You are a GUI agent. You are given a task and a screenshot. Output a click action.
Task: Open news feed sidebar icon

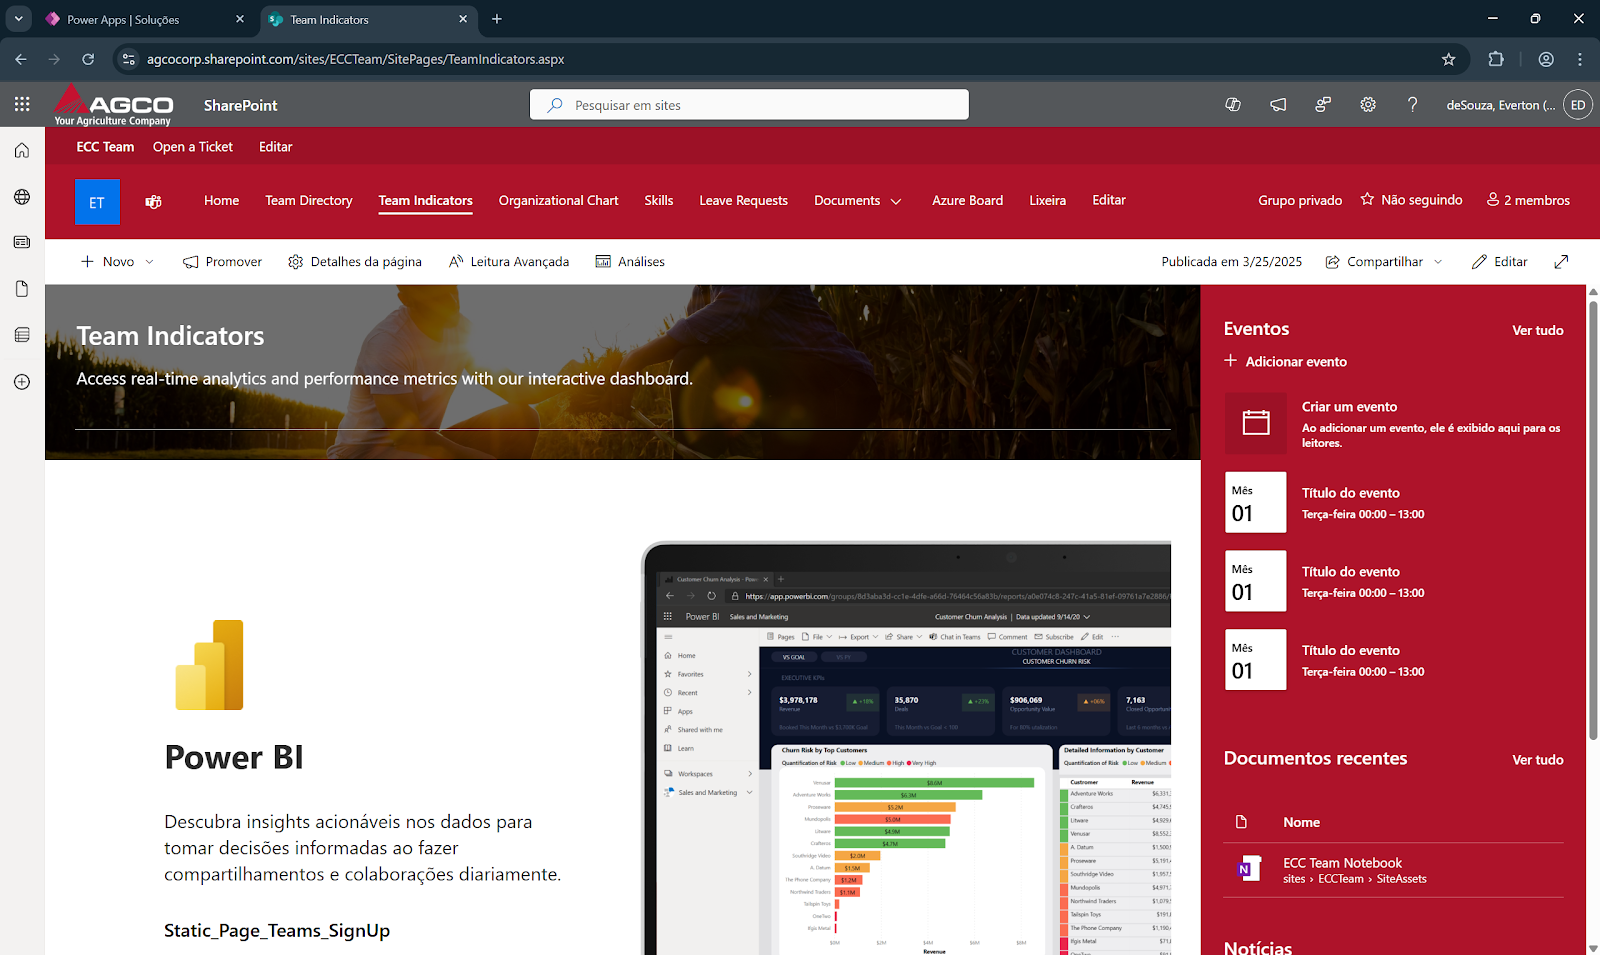tap(22, 242)
